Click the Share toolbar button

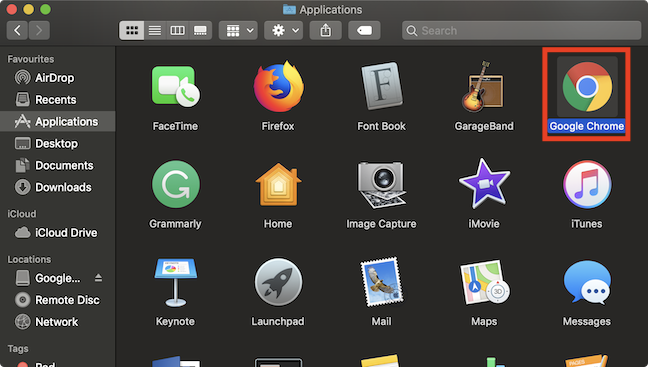(x=326, y=30)
